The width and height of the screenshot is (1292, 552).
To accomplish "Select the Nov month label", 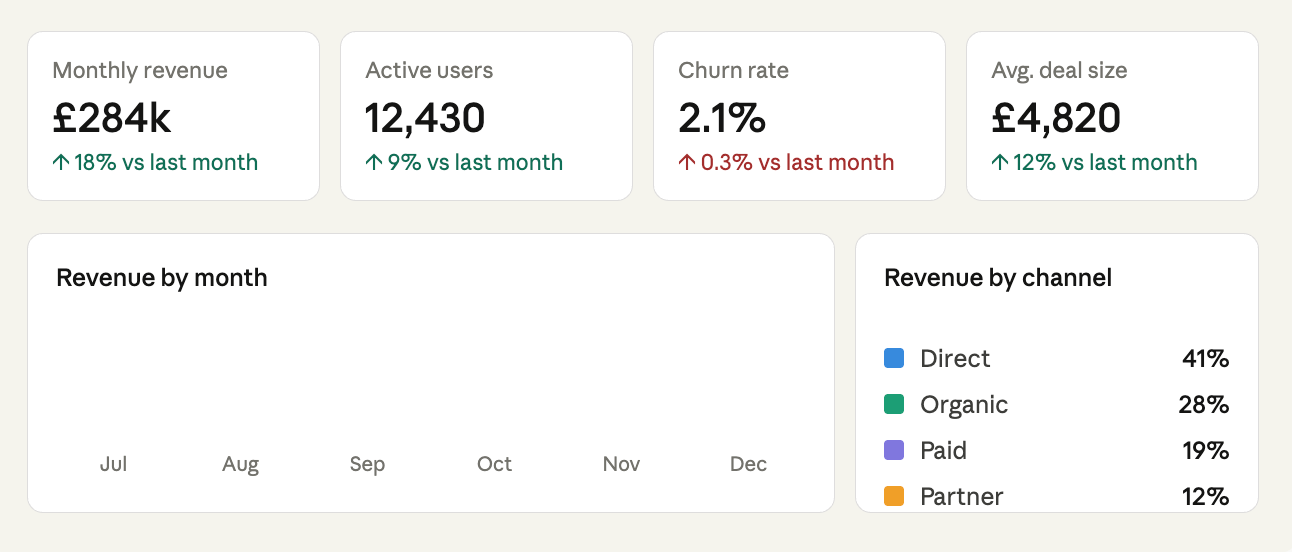I will pyautogui.click(x=621, y=464).
